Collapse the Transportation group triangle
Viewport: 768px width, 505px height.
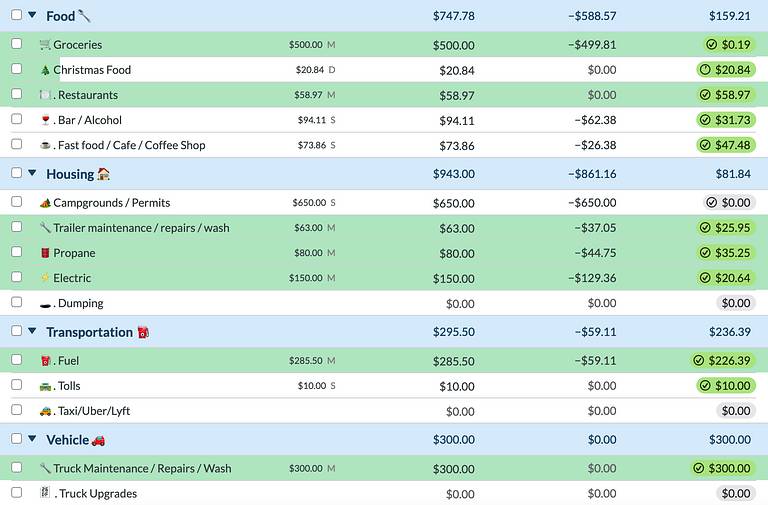coord(32,331)
